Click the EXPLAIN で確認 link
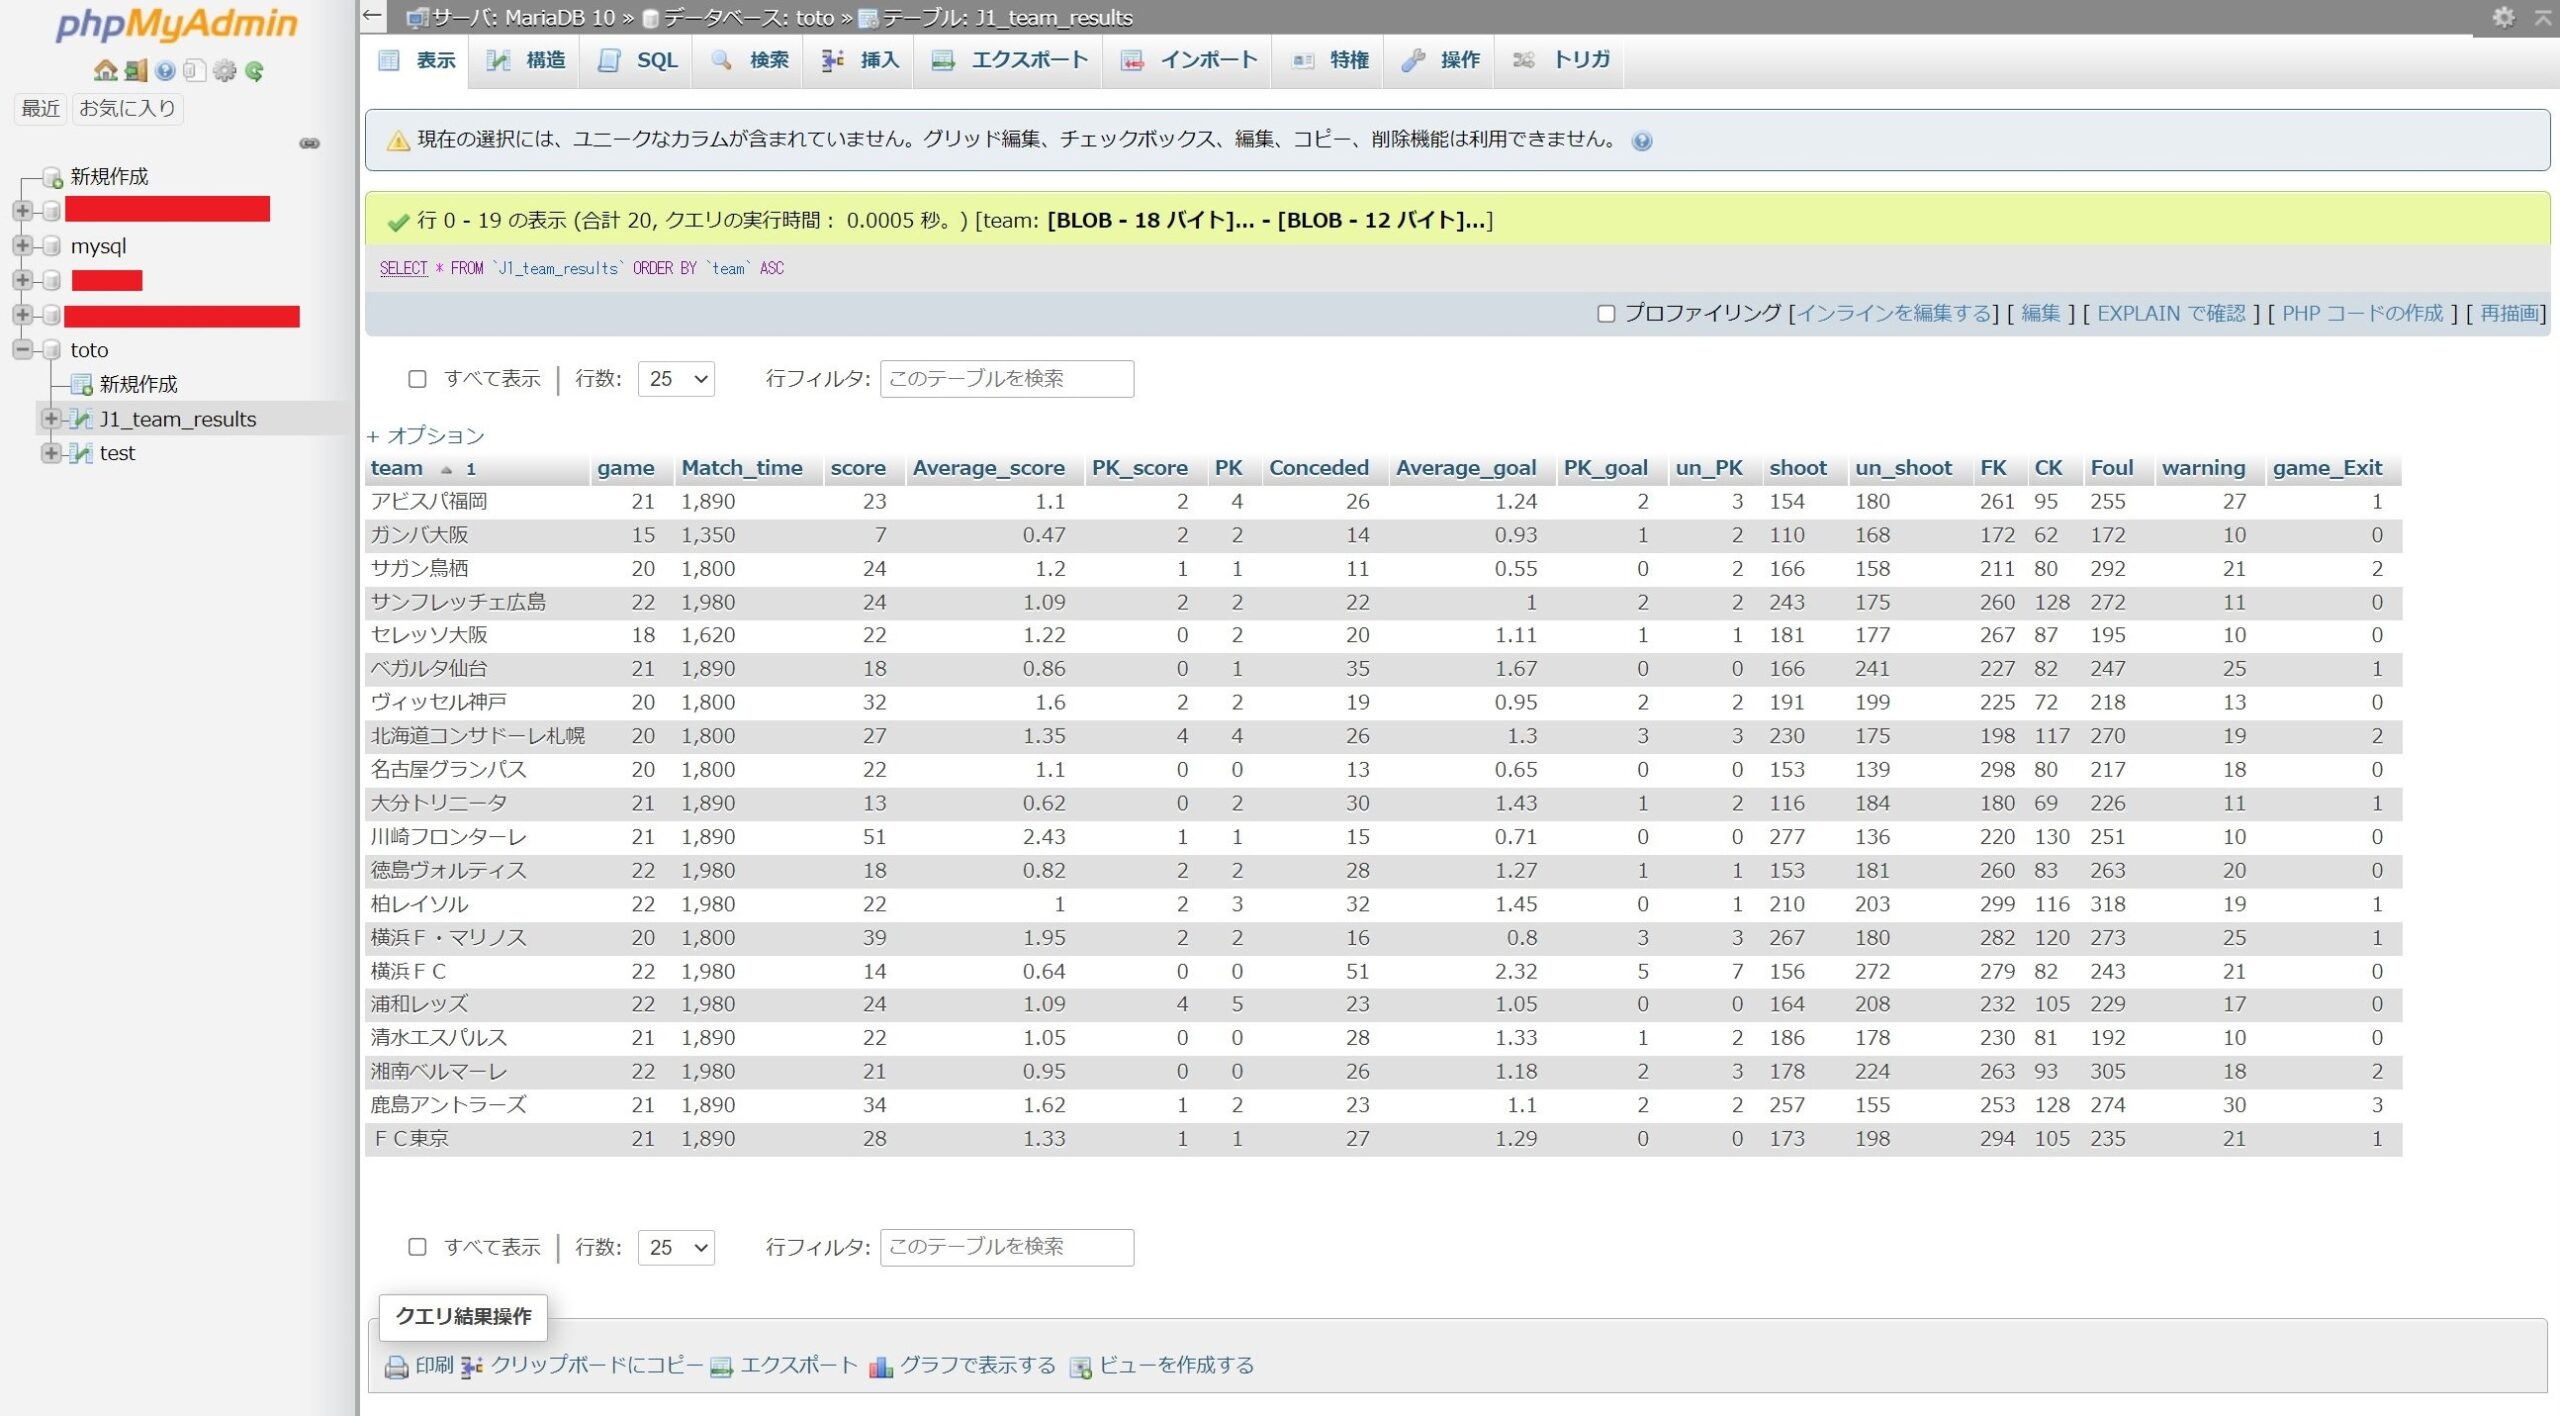 2170,314
